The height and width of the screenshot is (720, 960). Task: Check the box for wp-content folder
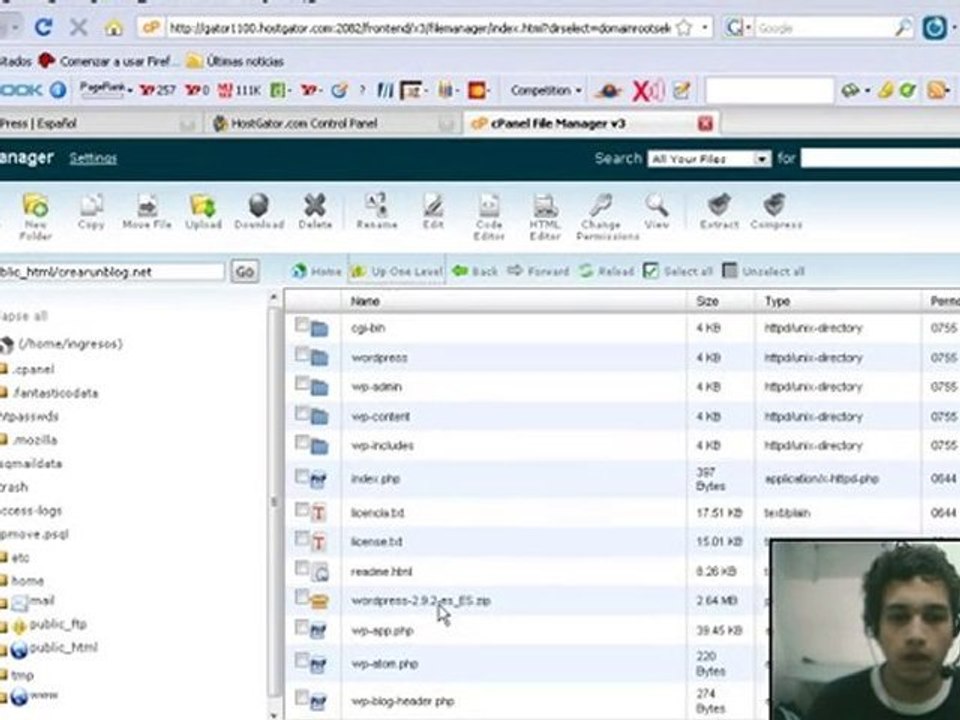[301, 413]
